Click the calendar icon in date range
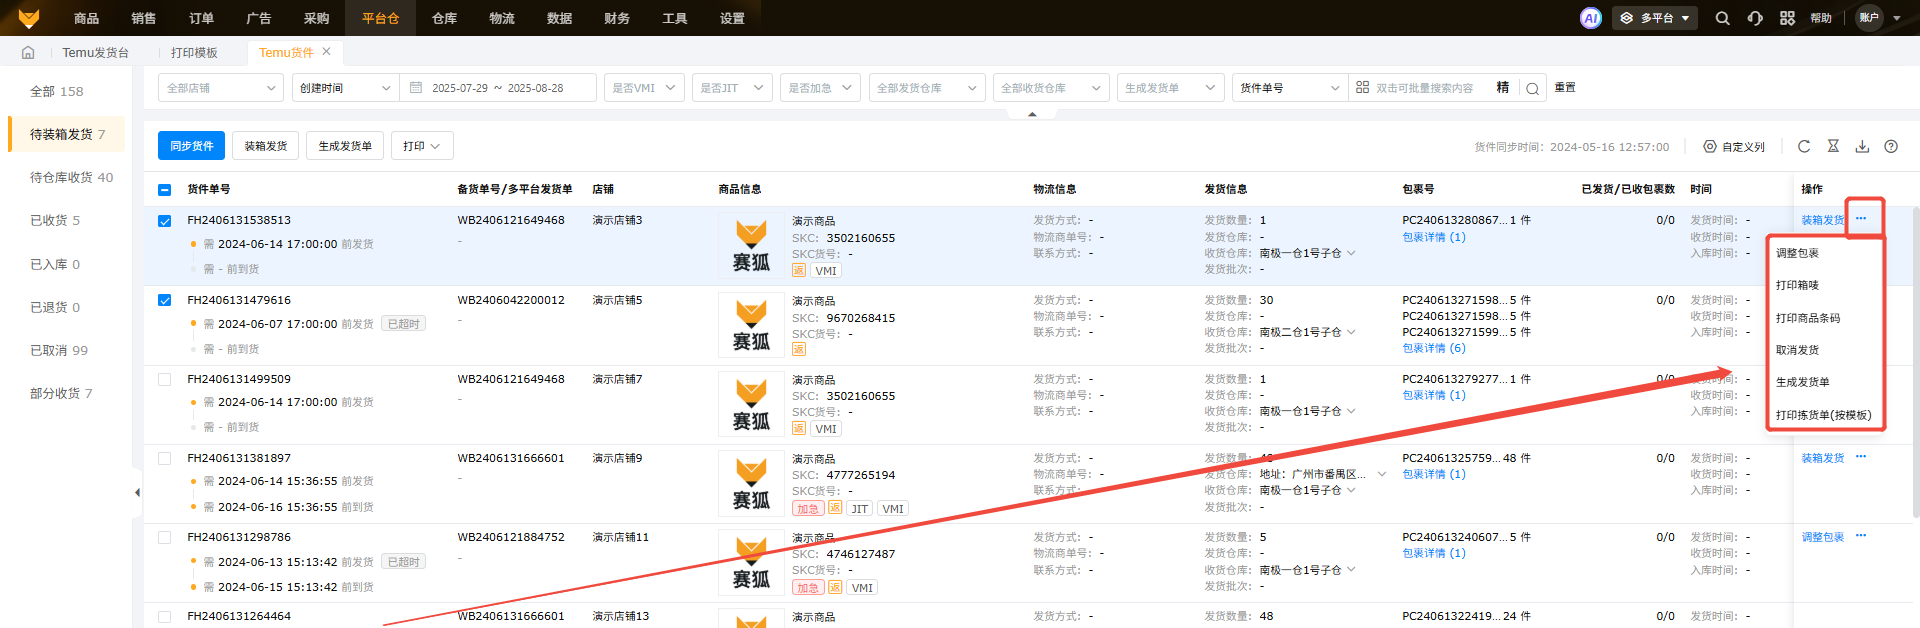1920x628 pixels. (416, 88)
